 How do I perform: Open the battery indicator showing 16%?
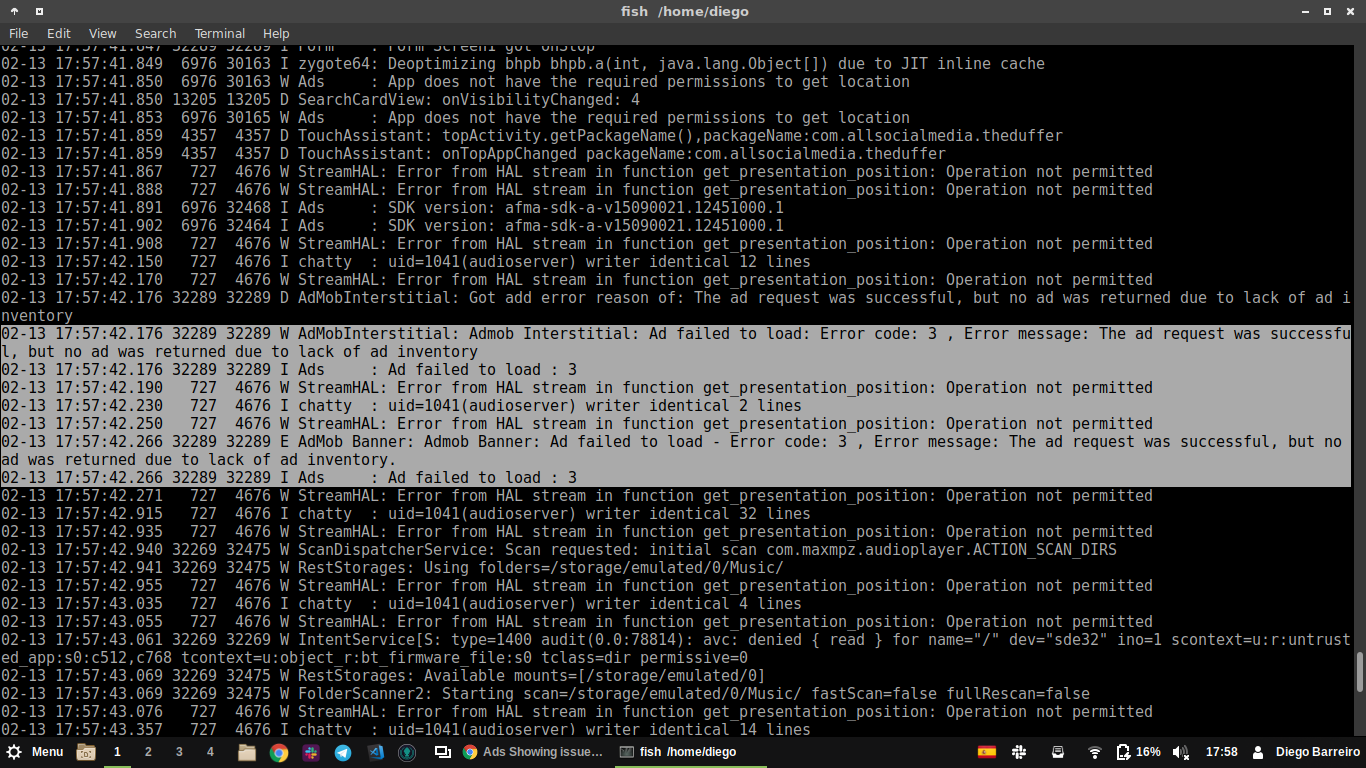(1138, 752)
